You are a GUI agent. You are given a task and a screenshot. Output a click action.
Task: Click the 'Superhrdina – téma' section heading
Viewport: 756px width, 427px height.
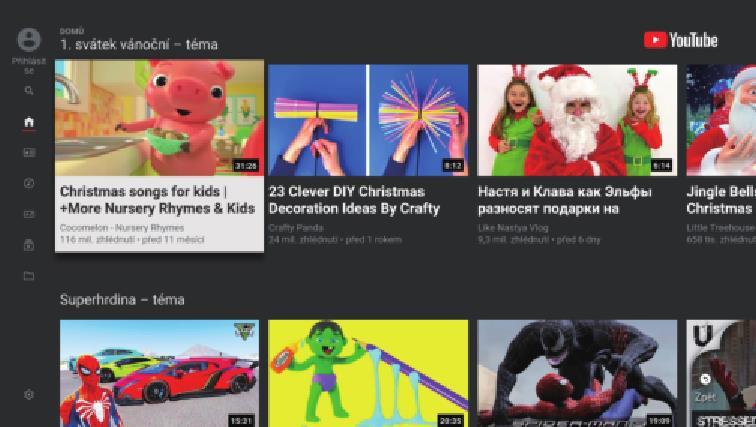(122, 300)
